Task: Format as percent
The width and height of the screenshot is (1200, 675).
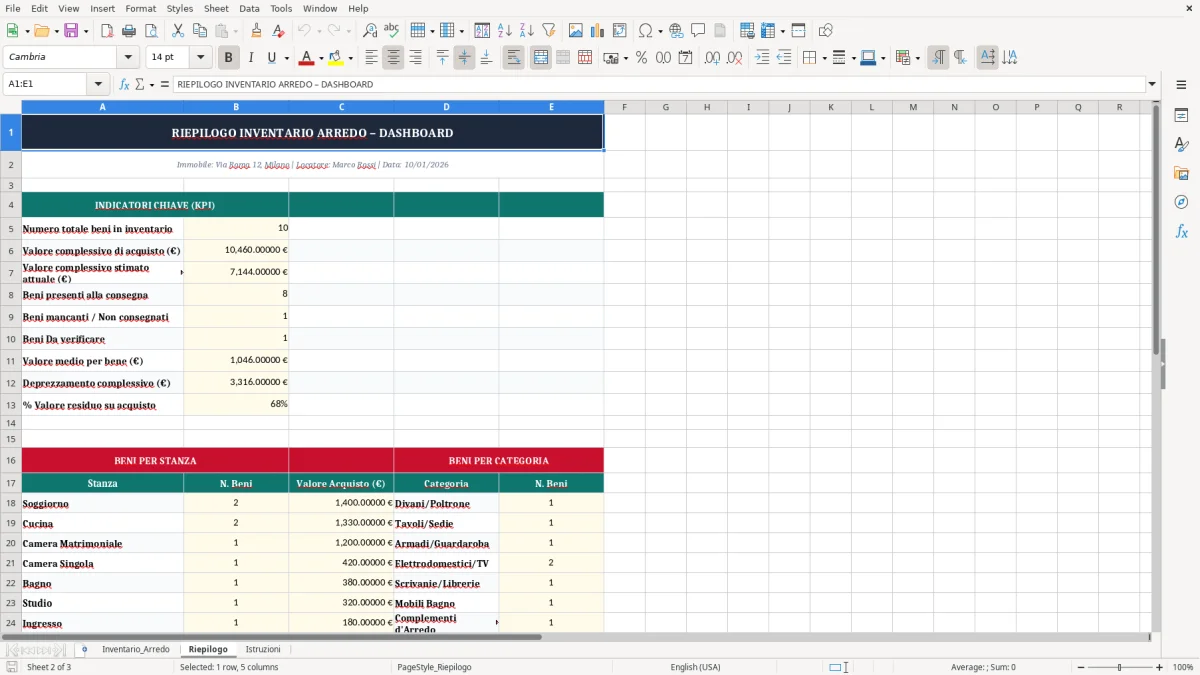Action: point(641,58)
